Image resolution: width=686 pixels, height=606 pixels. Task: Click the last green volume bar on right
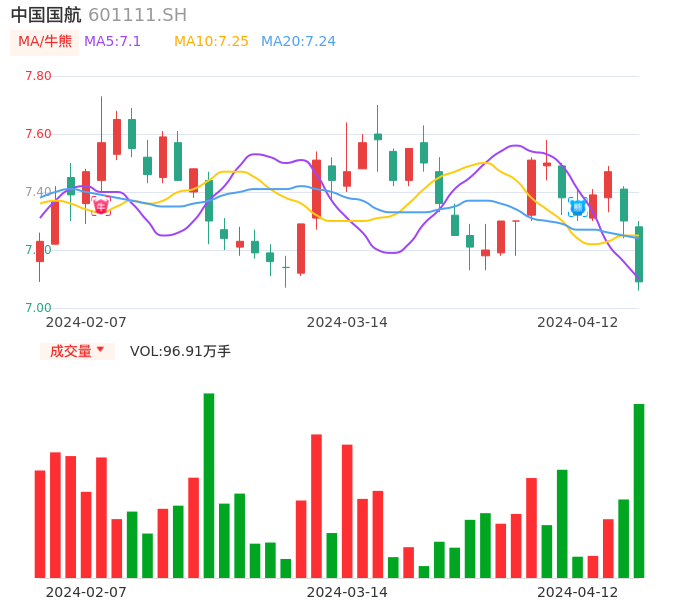pyautogui.click(x=639, y=490)
